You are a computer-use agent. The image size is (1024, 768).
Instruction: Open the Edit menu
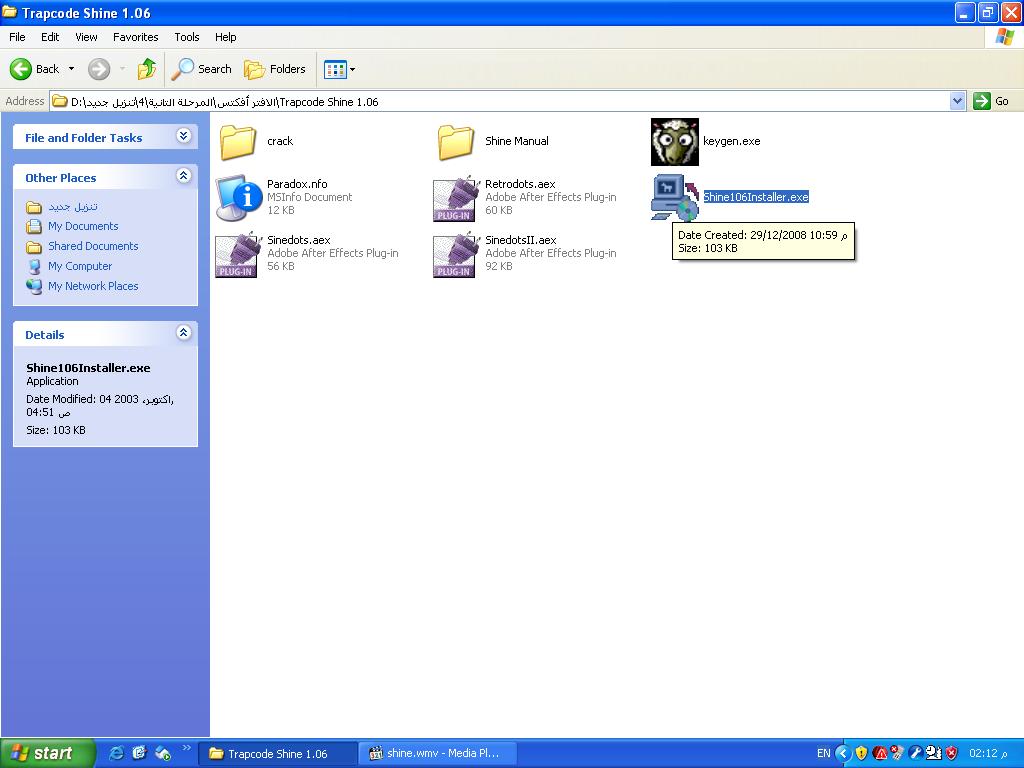tap(50, 37)
